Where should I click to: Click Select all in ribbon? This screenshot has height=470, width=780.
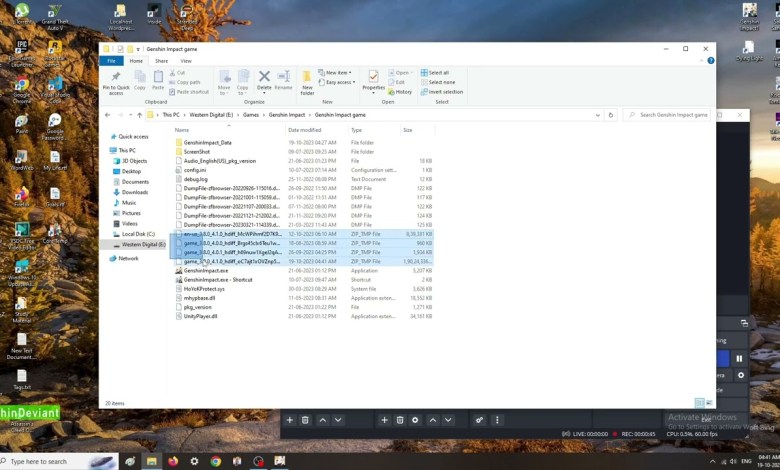[435, 73]
